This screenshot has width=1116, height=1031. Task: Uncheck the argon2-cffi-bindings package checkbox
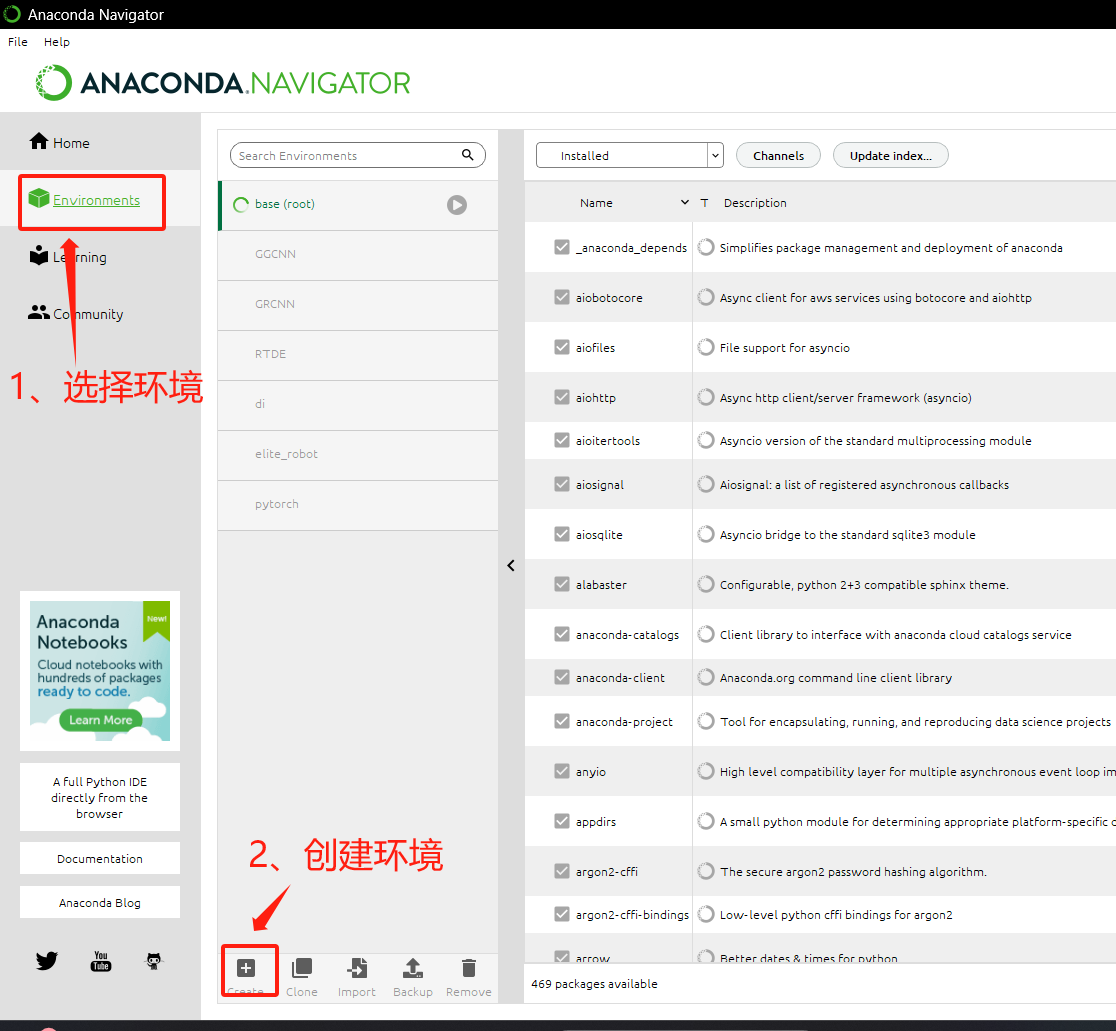pyautogui.click(x=562, y=914)
